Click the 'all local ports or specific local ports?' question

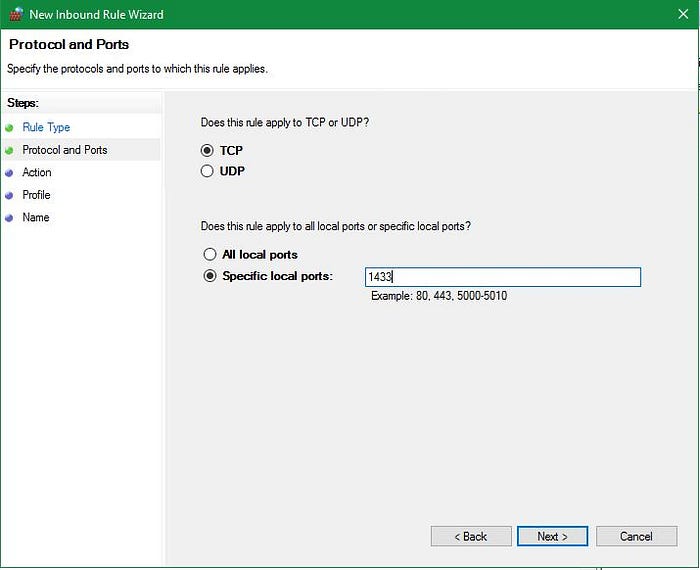[336, 226]
